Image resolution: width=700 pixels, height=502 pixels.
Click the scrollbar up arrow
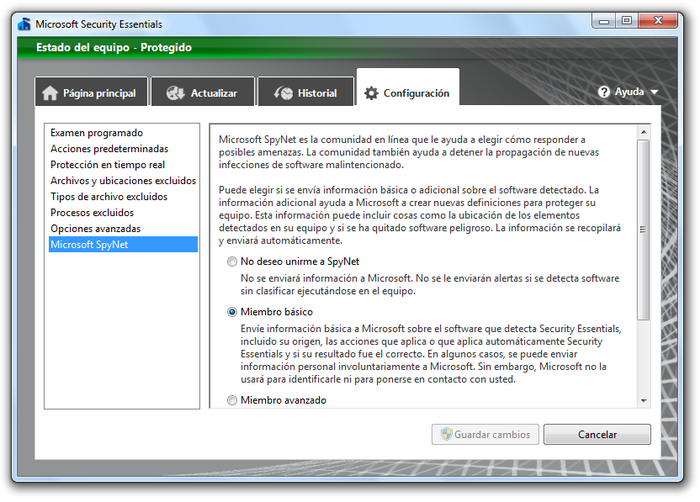point(643,132)
